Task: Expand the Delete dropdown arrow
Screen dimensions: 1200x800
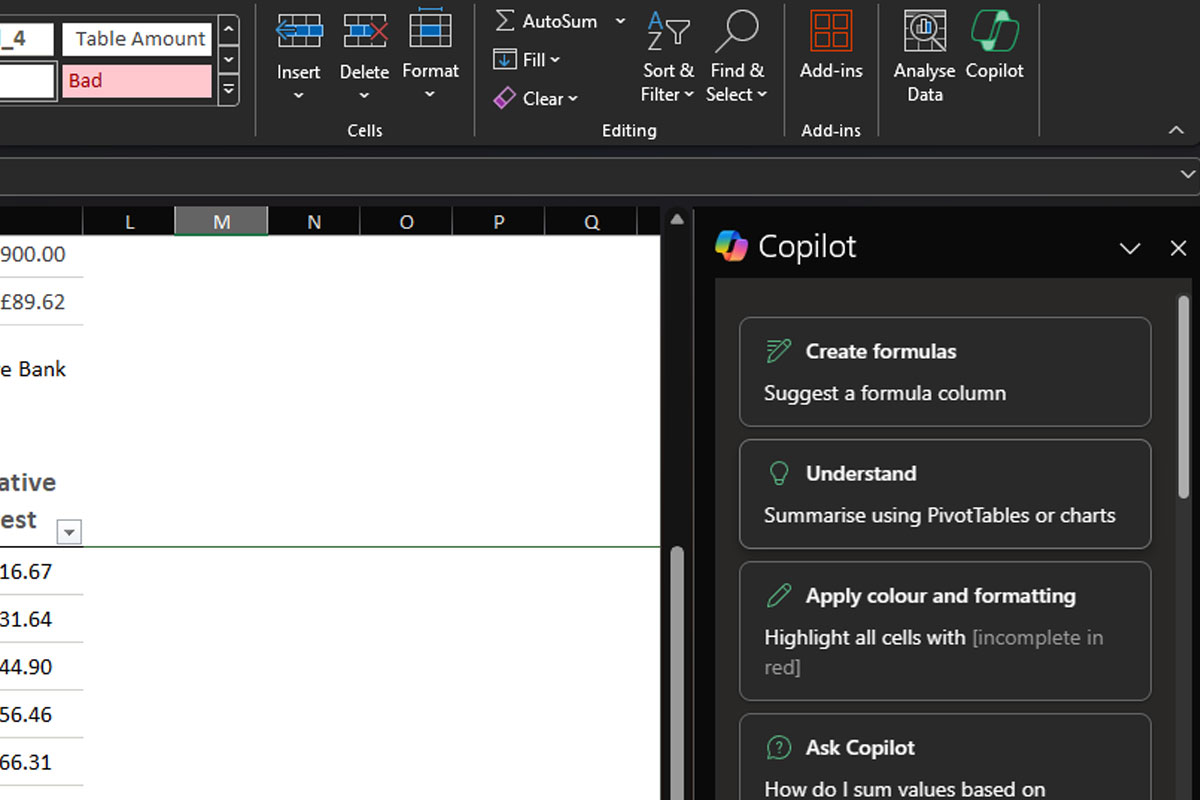Action: [x=364, y=96]
